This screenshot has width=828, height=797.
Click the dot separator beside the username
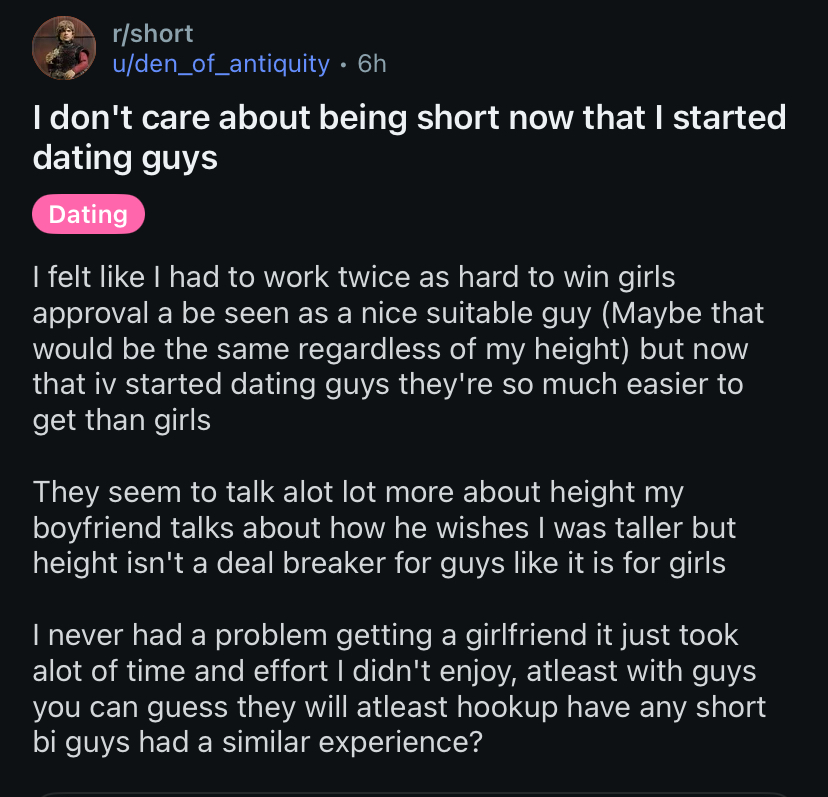344,65
